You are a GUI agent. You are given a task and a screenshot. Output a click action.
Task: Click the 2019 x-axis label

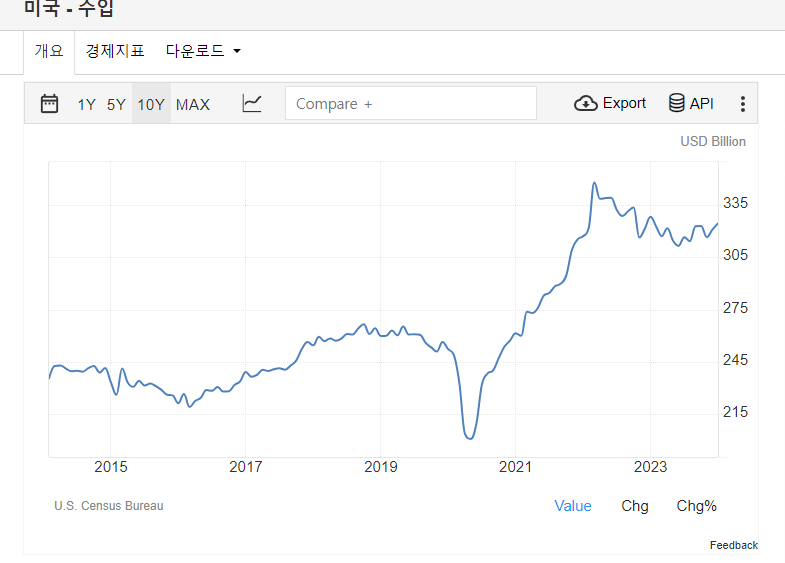380,467
